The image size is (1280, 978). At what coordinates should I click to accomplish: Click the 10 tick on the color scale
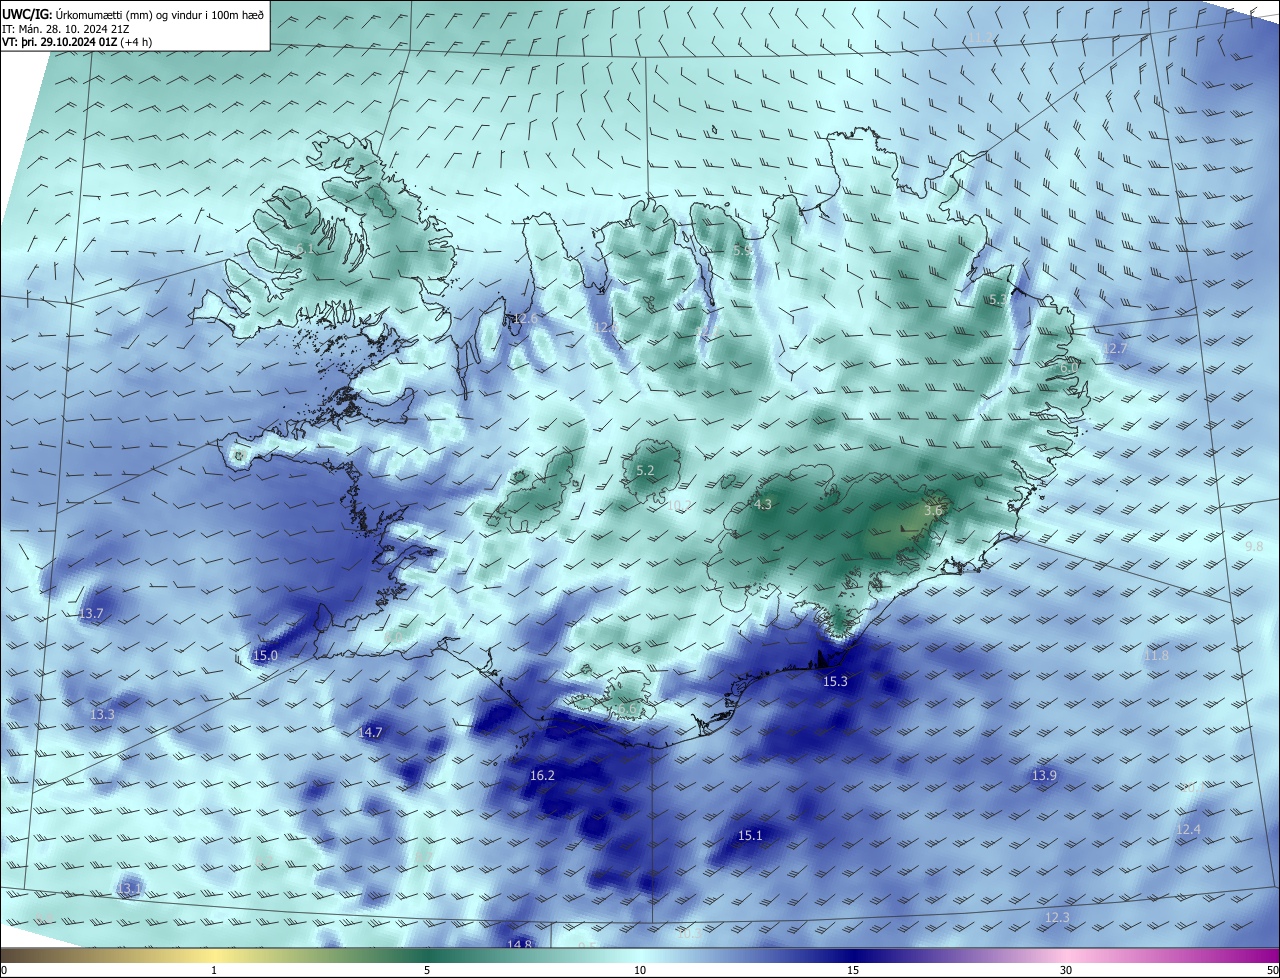pos(640,970)
